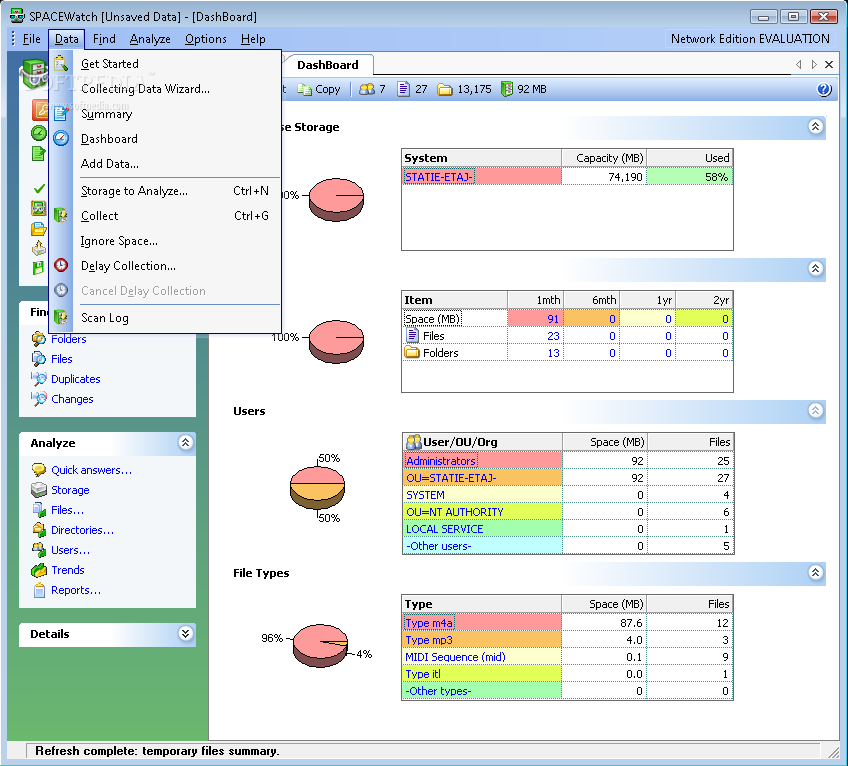The image size is (848, 766).
Task: Open the Duplicates link under Find
Action: [76, 379]
